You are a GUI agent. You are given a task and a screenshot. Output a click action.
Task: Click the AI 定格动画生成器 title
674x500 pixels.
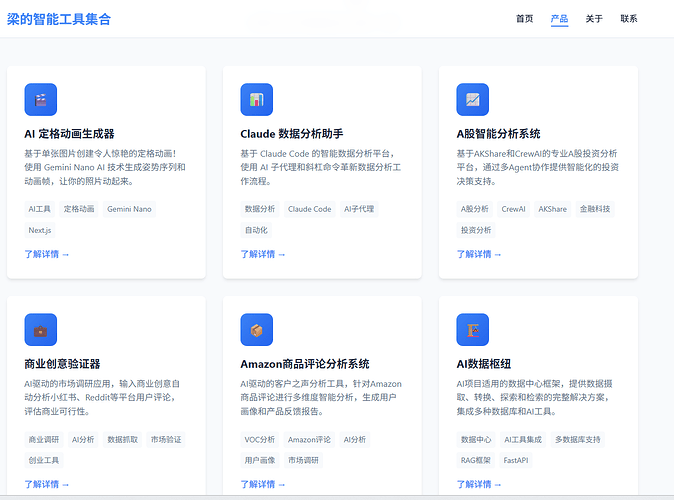coord(69,134)
